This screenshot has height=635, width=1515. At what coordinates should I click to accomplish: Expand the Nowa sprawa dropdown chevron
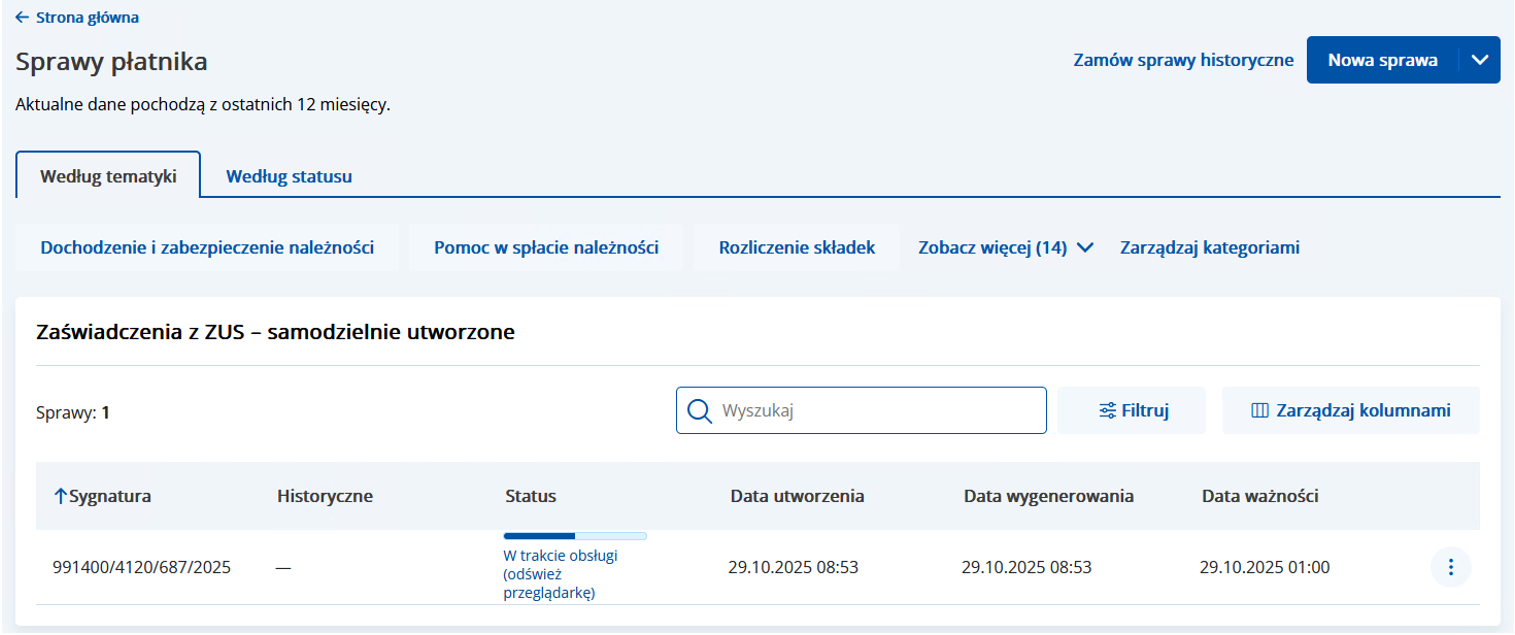tap(1479, 59)
